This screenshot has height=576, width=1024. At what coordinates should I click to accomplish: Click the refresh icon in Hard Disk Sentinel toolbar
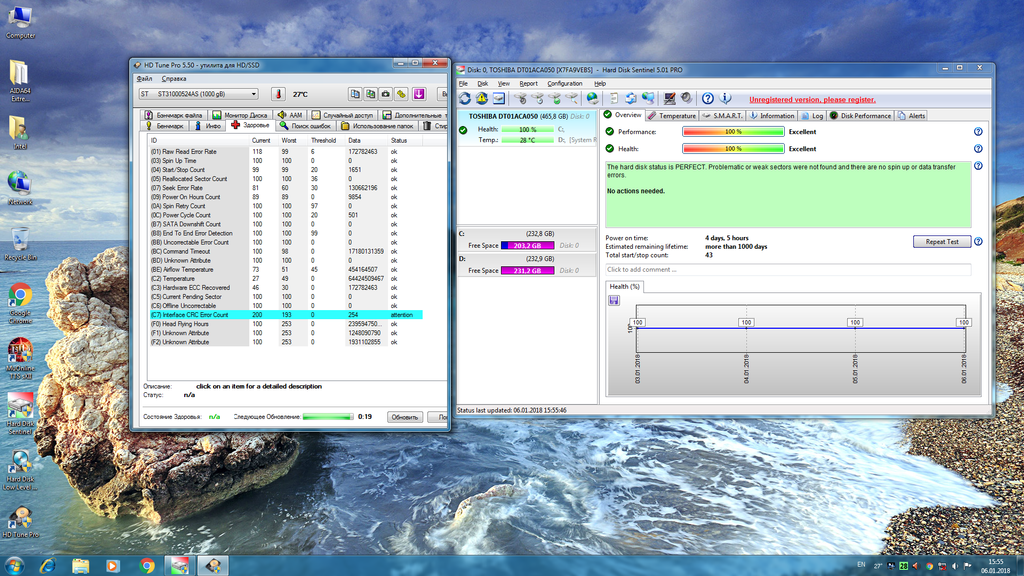click(x=465, y=99)
